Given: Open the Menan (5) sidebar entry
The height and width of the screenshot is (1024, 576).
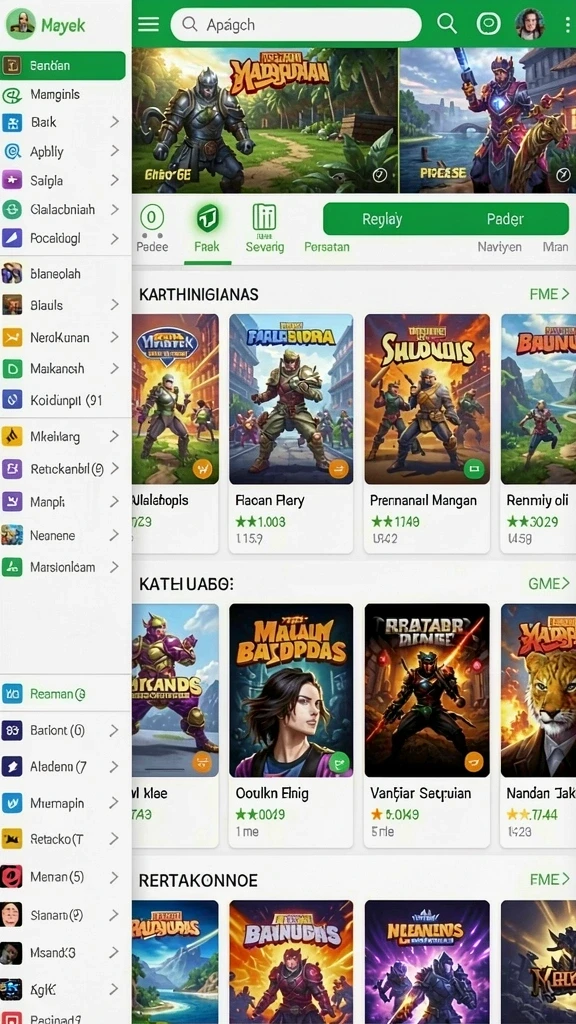Looking at the screenshot, I should (x=65, y=876).
